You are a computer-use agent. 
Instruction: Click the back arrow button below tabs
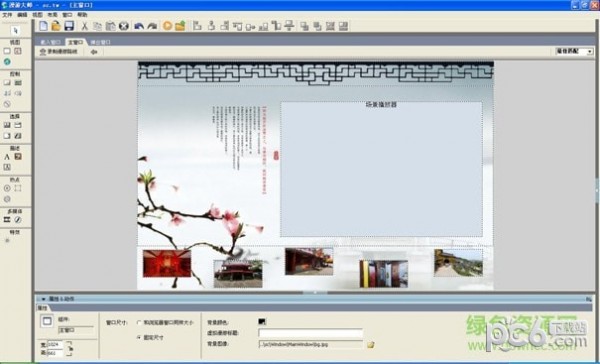(93, 52)
